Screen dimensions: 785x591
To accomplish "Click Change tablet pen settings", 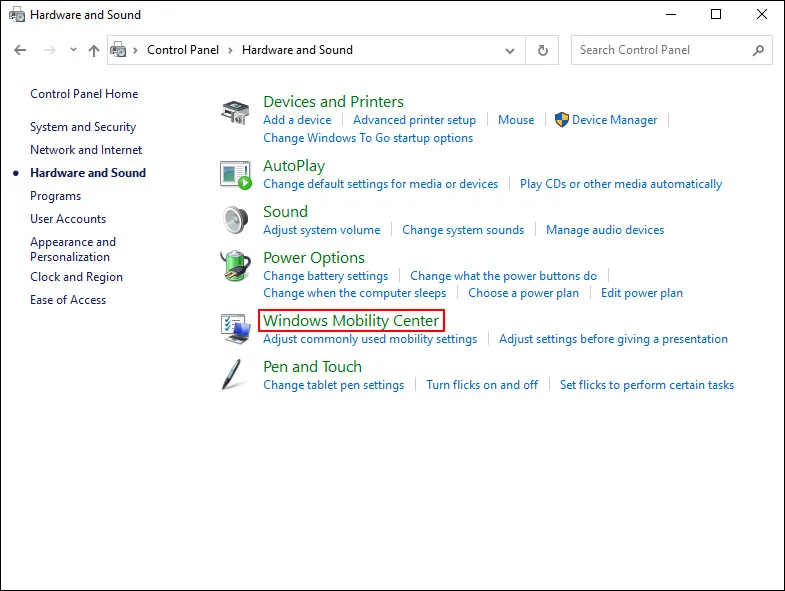I will [334, 385].
